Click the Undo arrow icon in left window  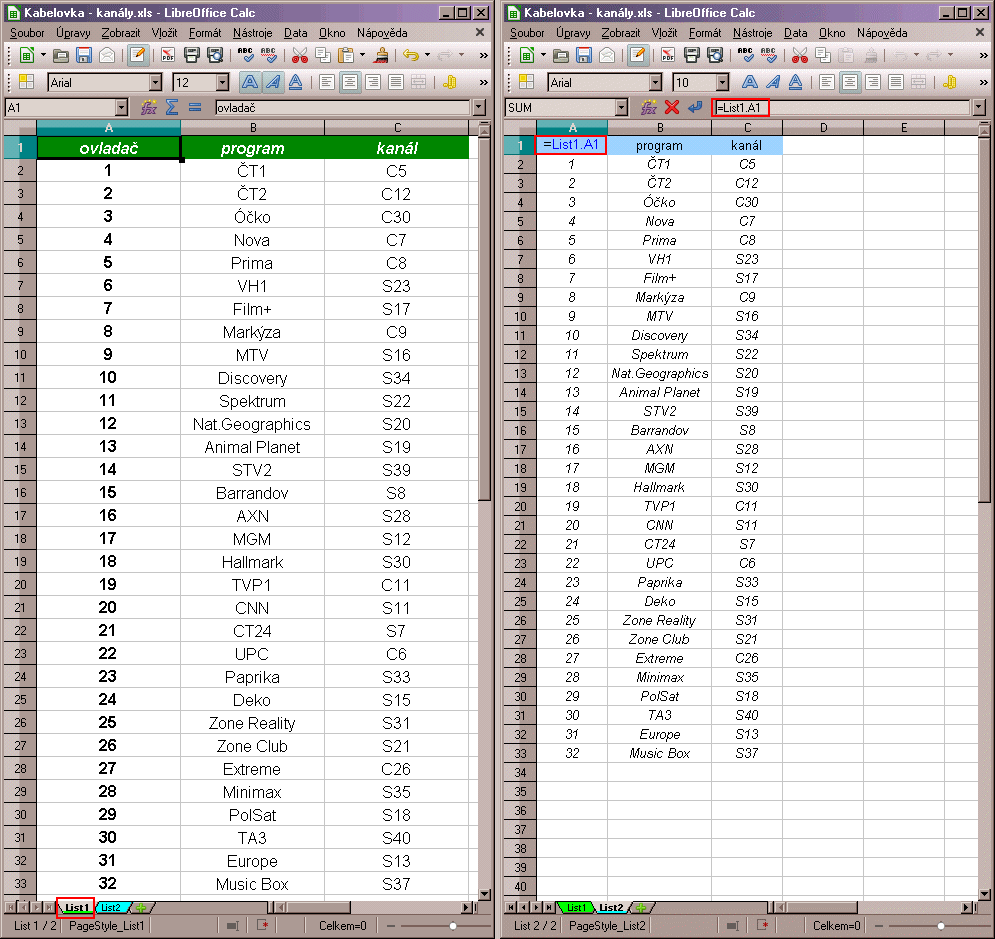pos(411,56)
